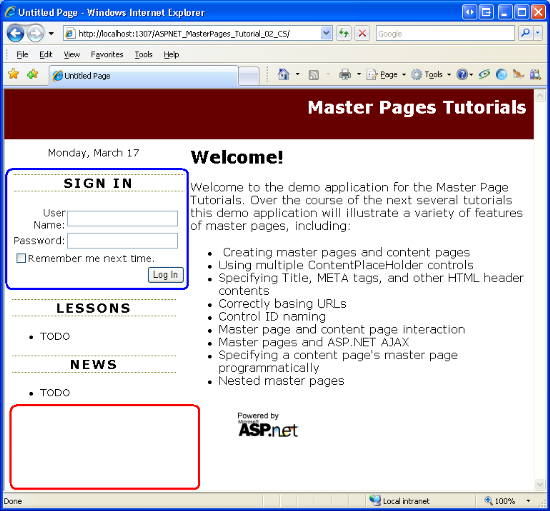Click the 100% zoom level button

pyautogui.click(x=499, y=500)
